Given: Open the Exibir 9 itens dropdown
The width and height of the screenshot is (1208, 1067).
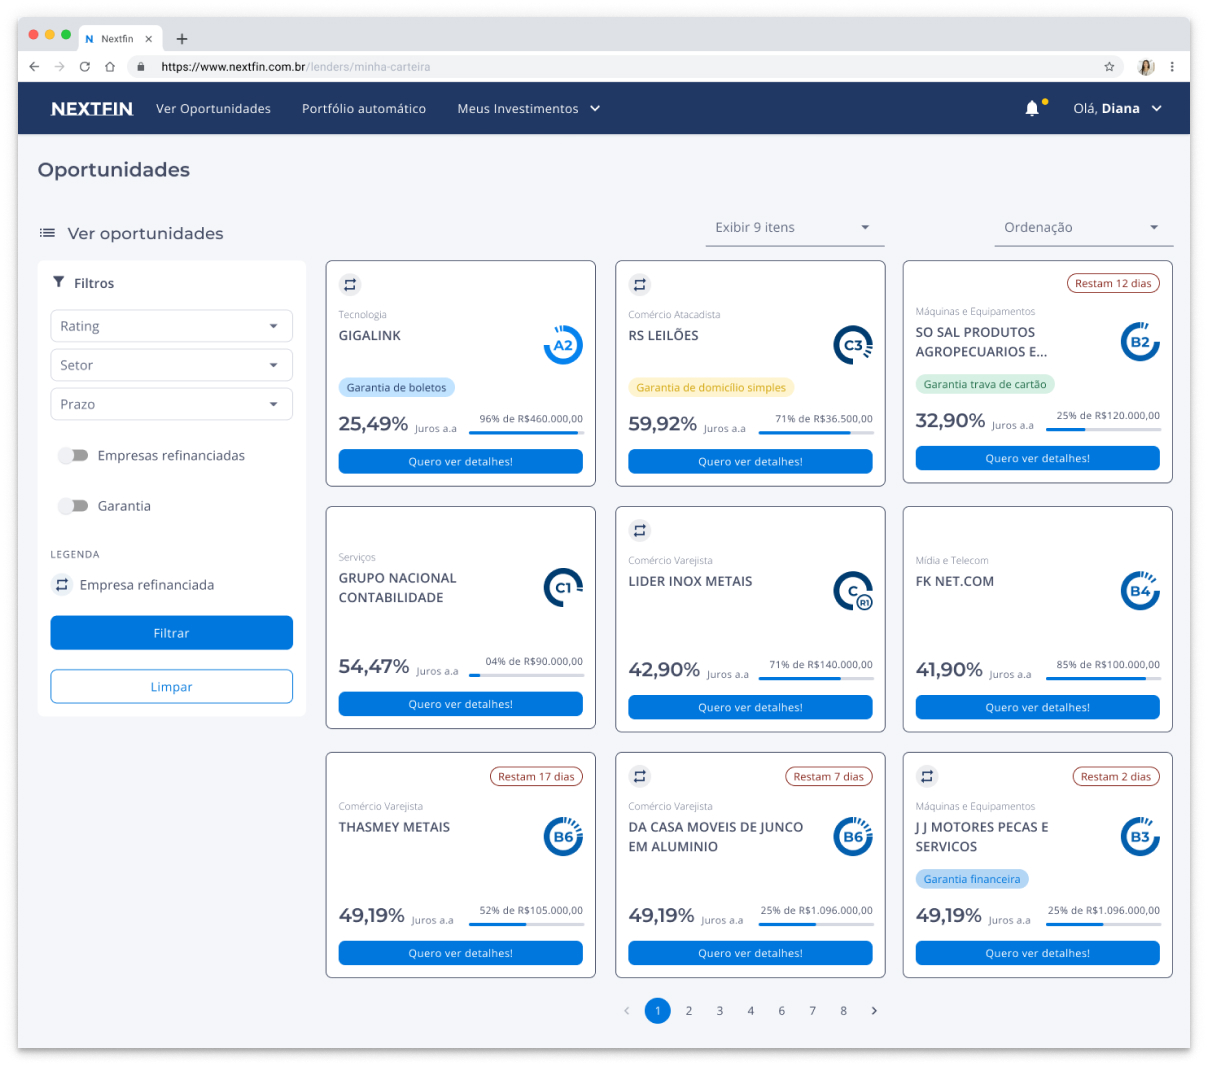Looking at the screenshot, I should (794, 228).
